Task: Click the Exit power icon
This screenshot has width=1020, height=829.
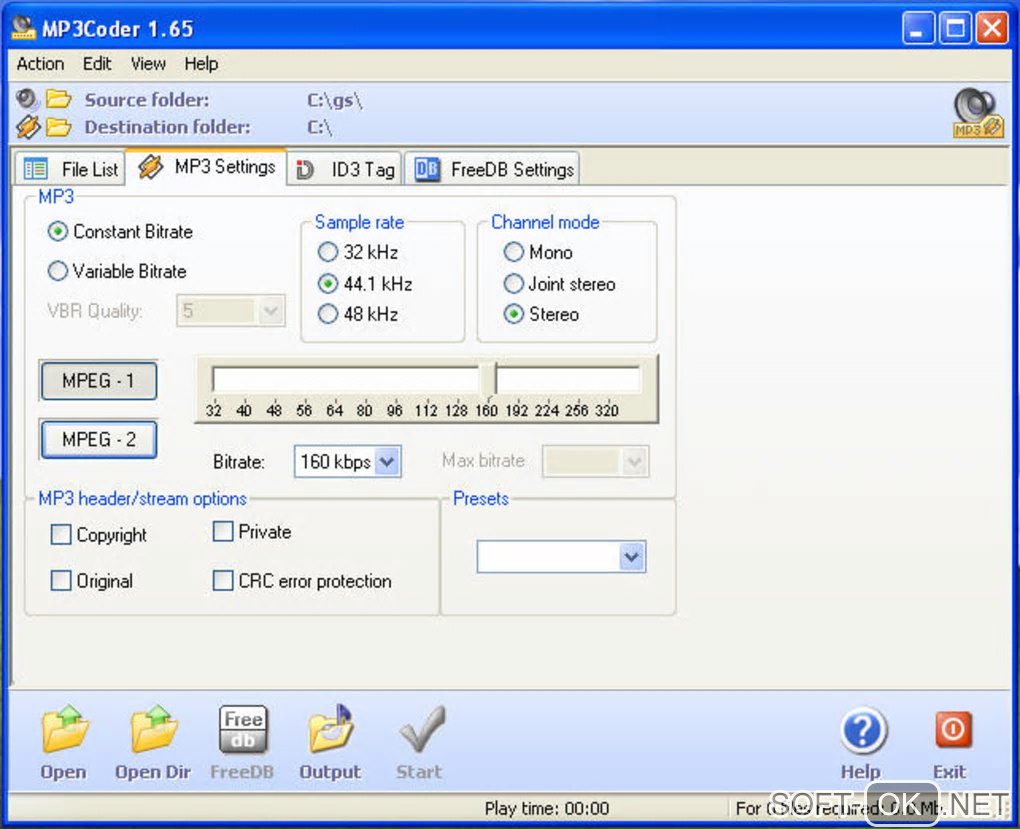Action: click(x=953, y=729)
